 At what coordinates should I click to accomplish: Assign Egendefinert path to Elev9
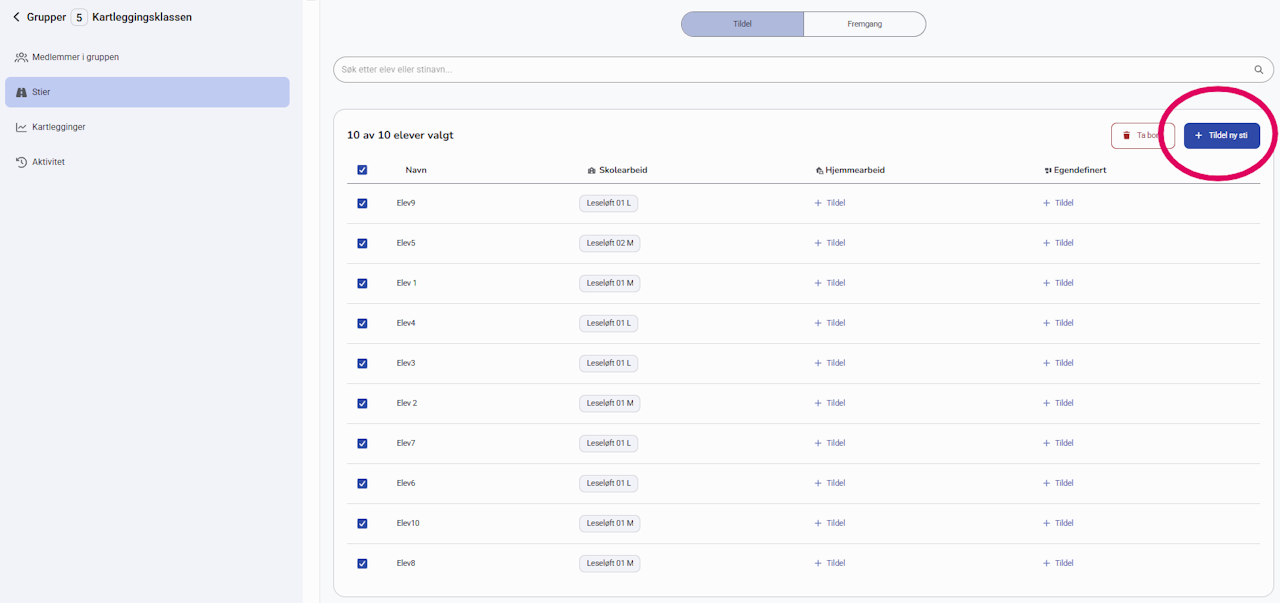point(1058,203)
